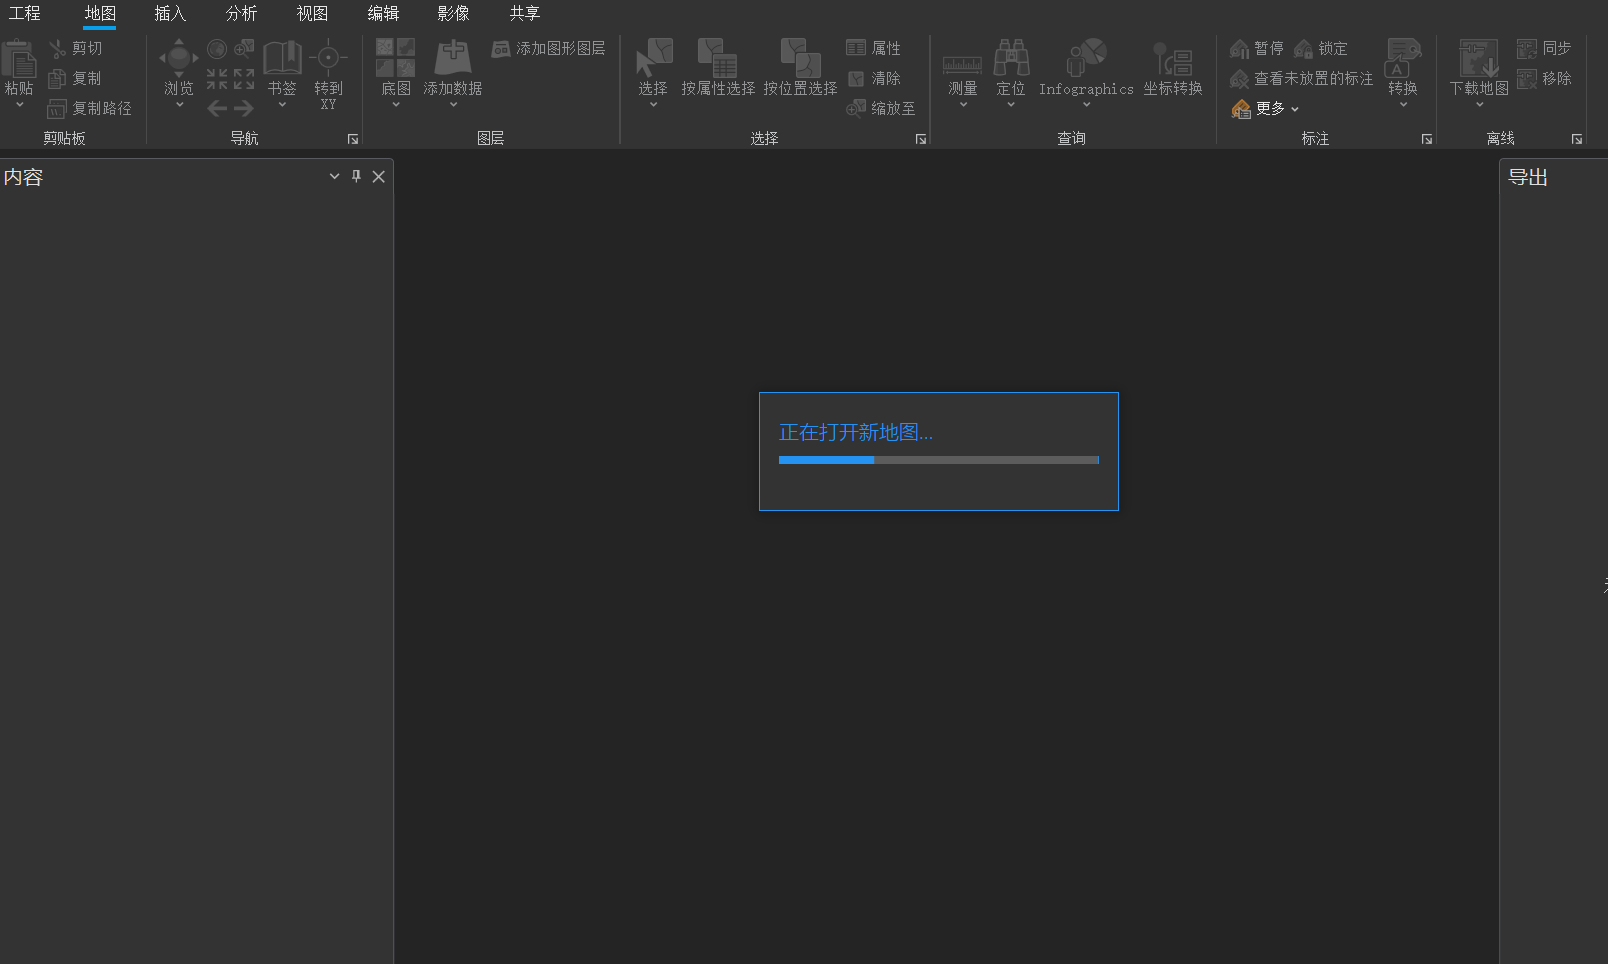Expand the Locate (定位) dropdown arrow
The height and width of the screenshot is (964, 1608).
[x=1011, y=104]
